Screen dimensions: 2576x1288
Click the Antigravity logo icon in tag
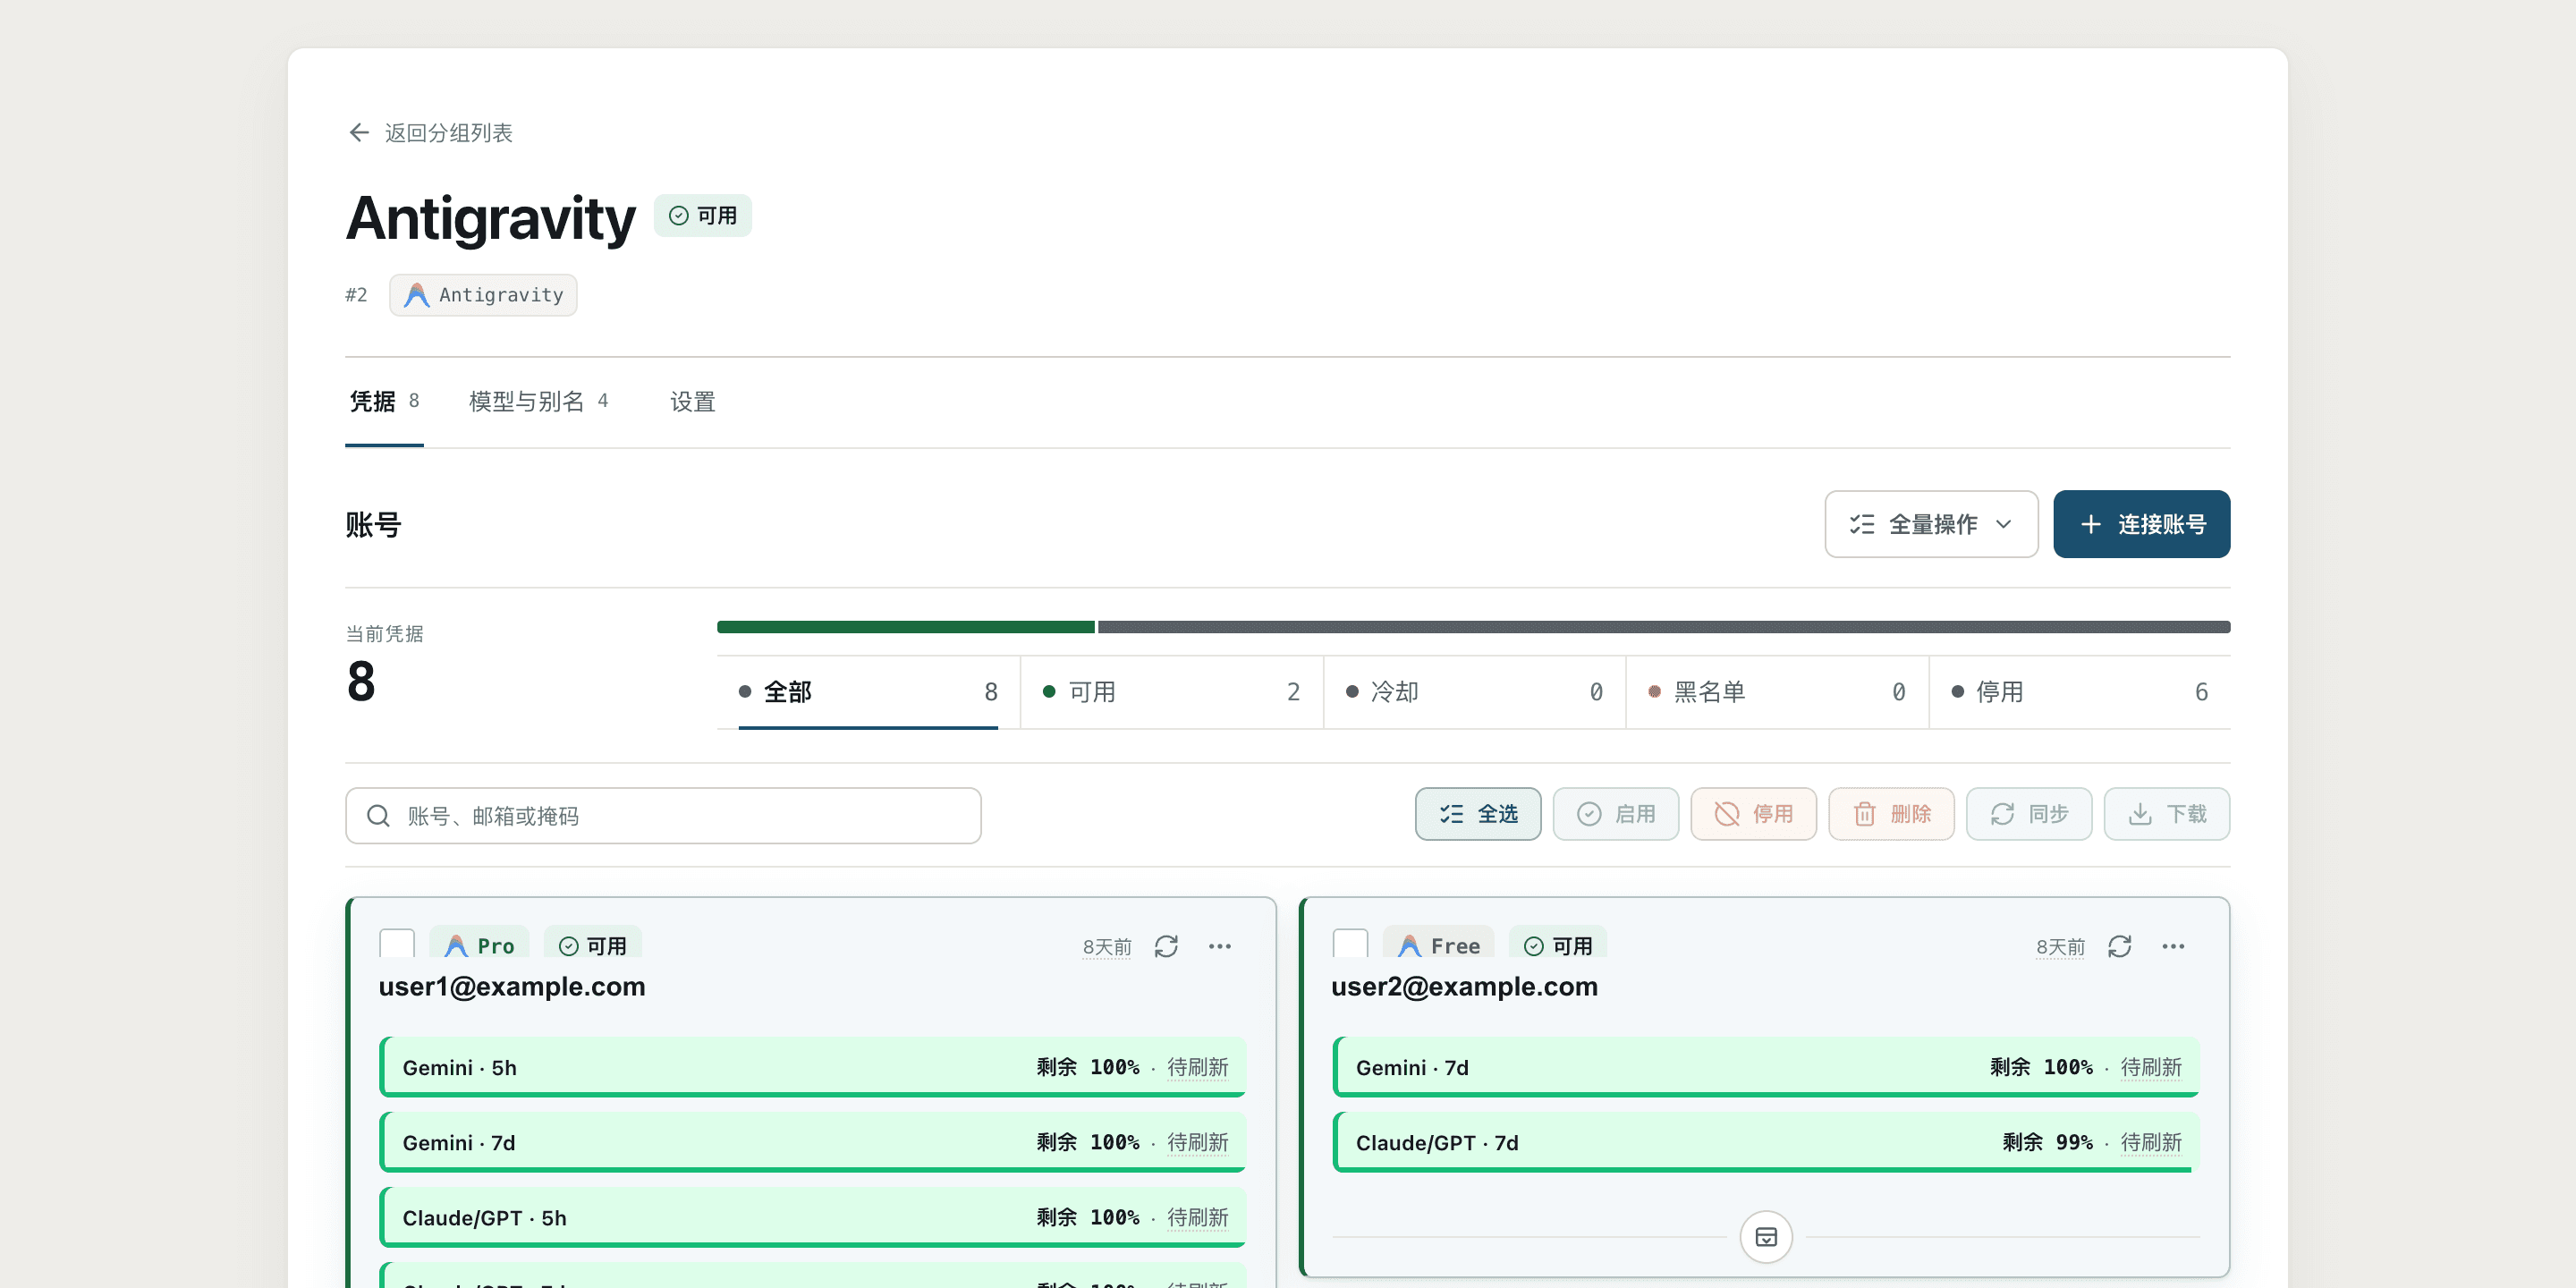[x=416, y=295]
